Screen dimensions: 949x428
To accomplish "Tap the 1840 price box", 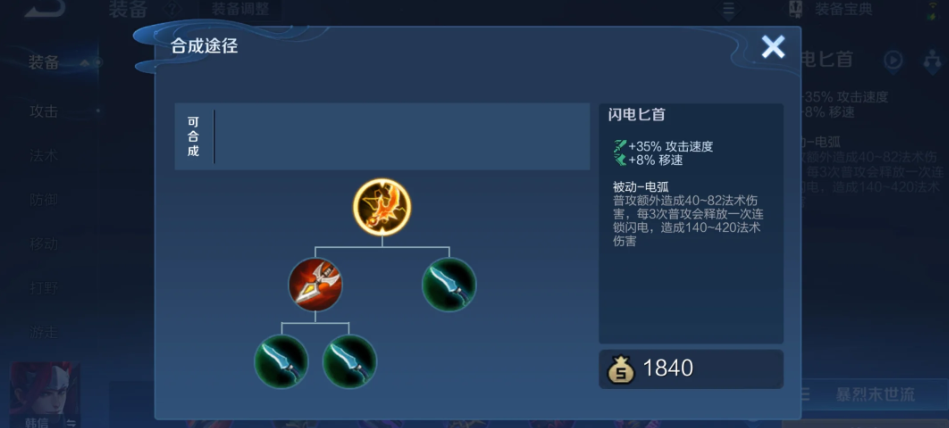I will coord(691,369).
